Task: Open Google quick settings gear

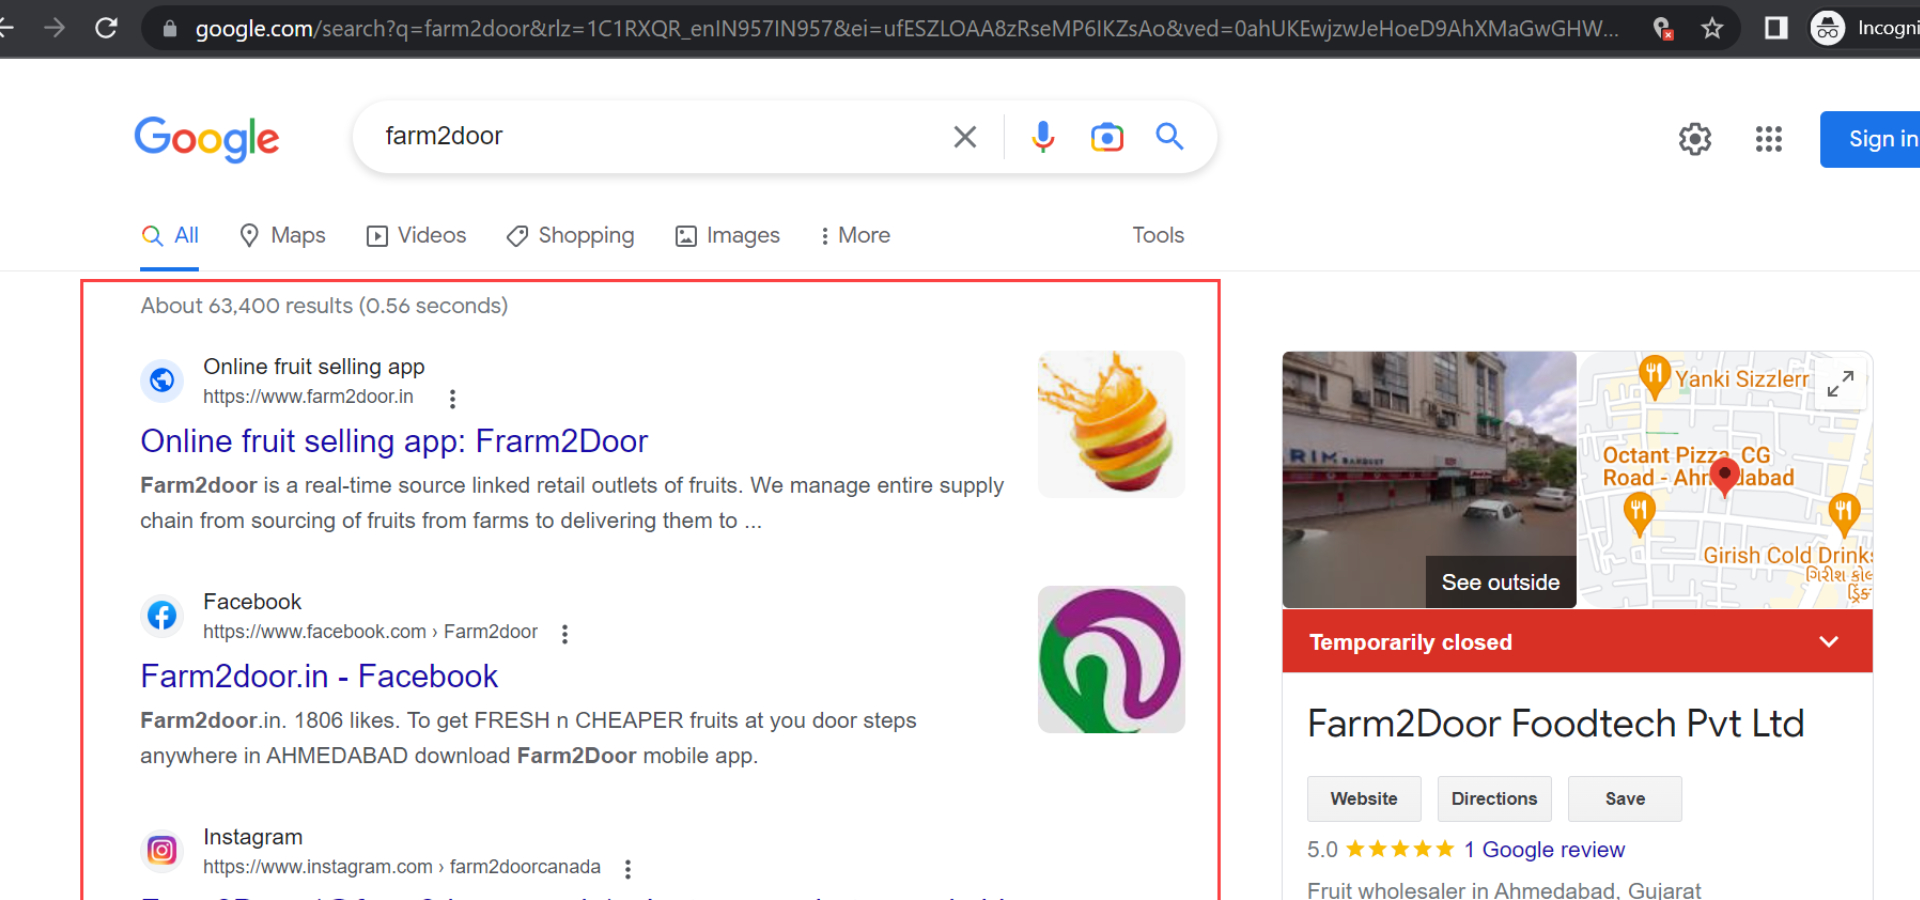Action: [1694, 139]
